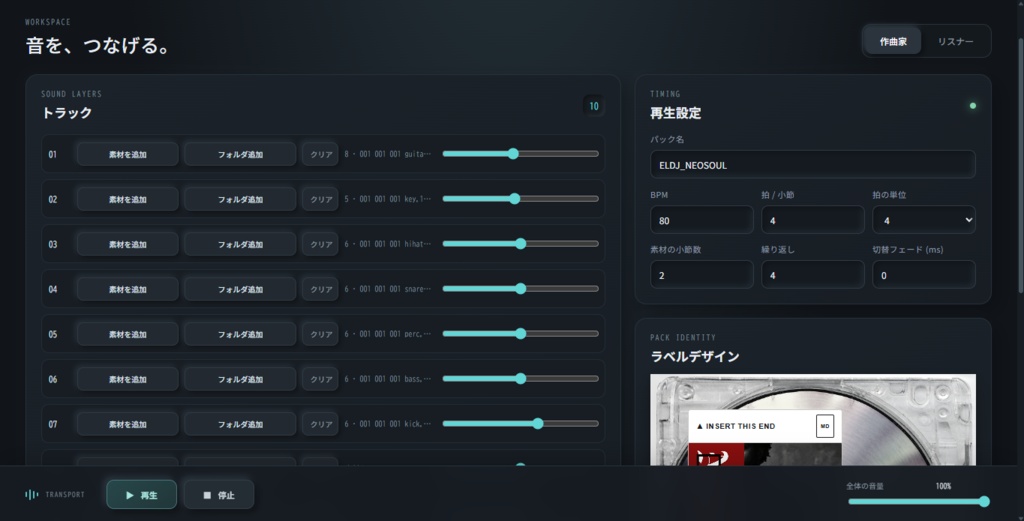Clear track 01
This screenshot has height=521, width=1024.
coord(320,154)
